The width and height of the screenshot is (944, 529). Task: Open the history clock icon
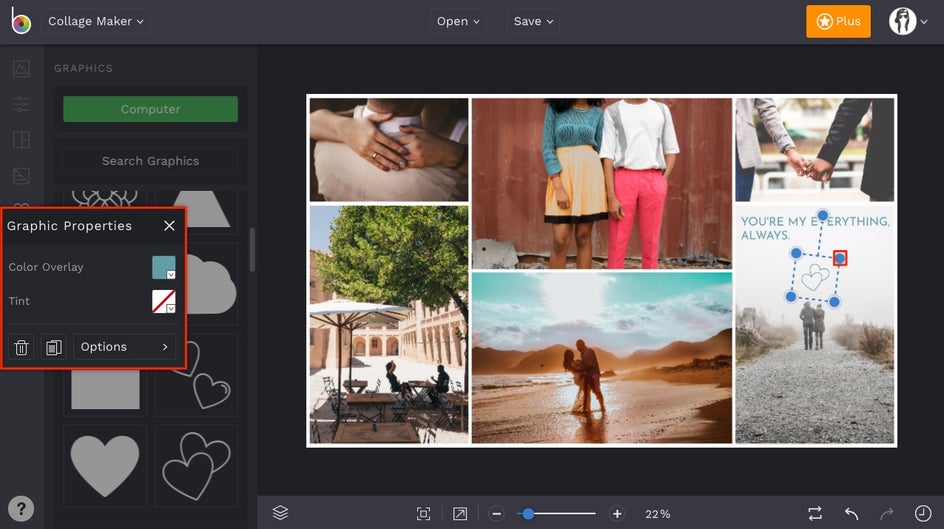click(923, 513)
